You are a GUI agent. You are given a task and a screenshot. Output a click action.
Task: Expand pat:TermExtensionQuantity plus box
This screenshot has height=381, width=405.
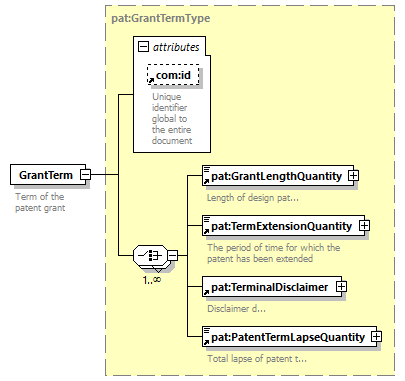pos(364,226)
